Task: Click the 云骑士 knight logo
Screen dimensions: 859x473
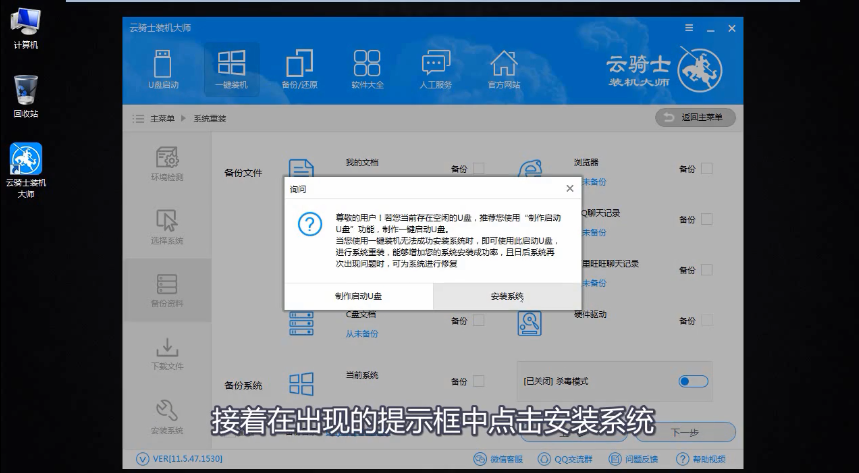Action: click(700, 70)
